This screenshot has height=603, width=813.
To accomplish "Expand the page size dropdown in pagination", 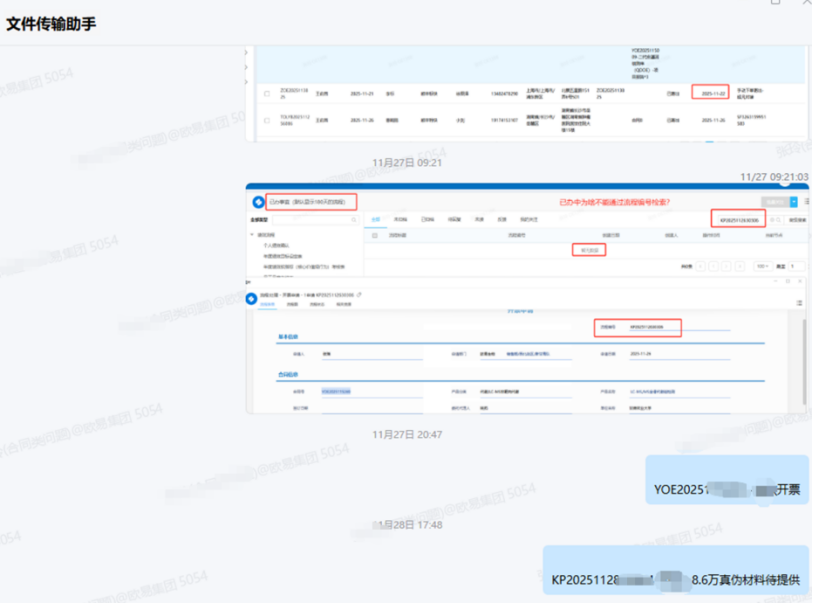I will [762, 267].
